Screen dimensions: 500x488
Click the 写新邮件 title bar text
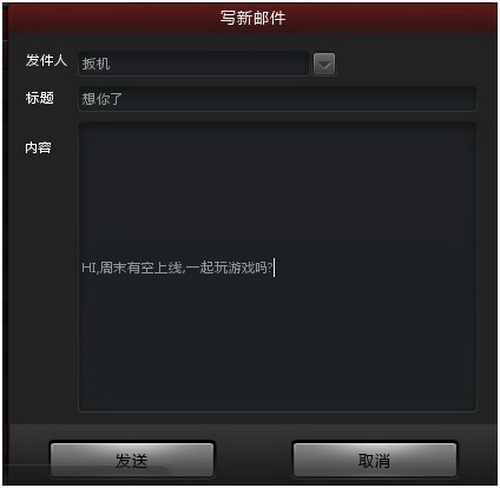[253, 18]
